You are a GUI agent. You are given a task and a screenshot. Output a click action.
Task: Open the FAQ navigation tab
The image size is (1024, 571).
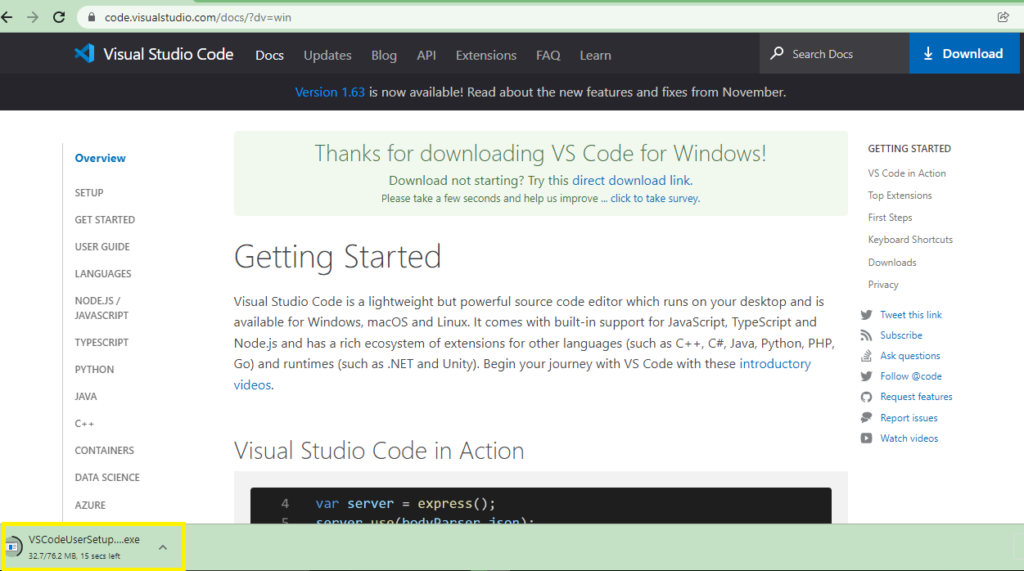548,56
